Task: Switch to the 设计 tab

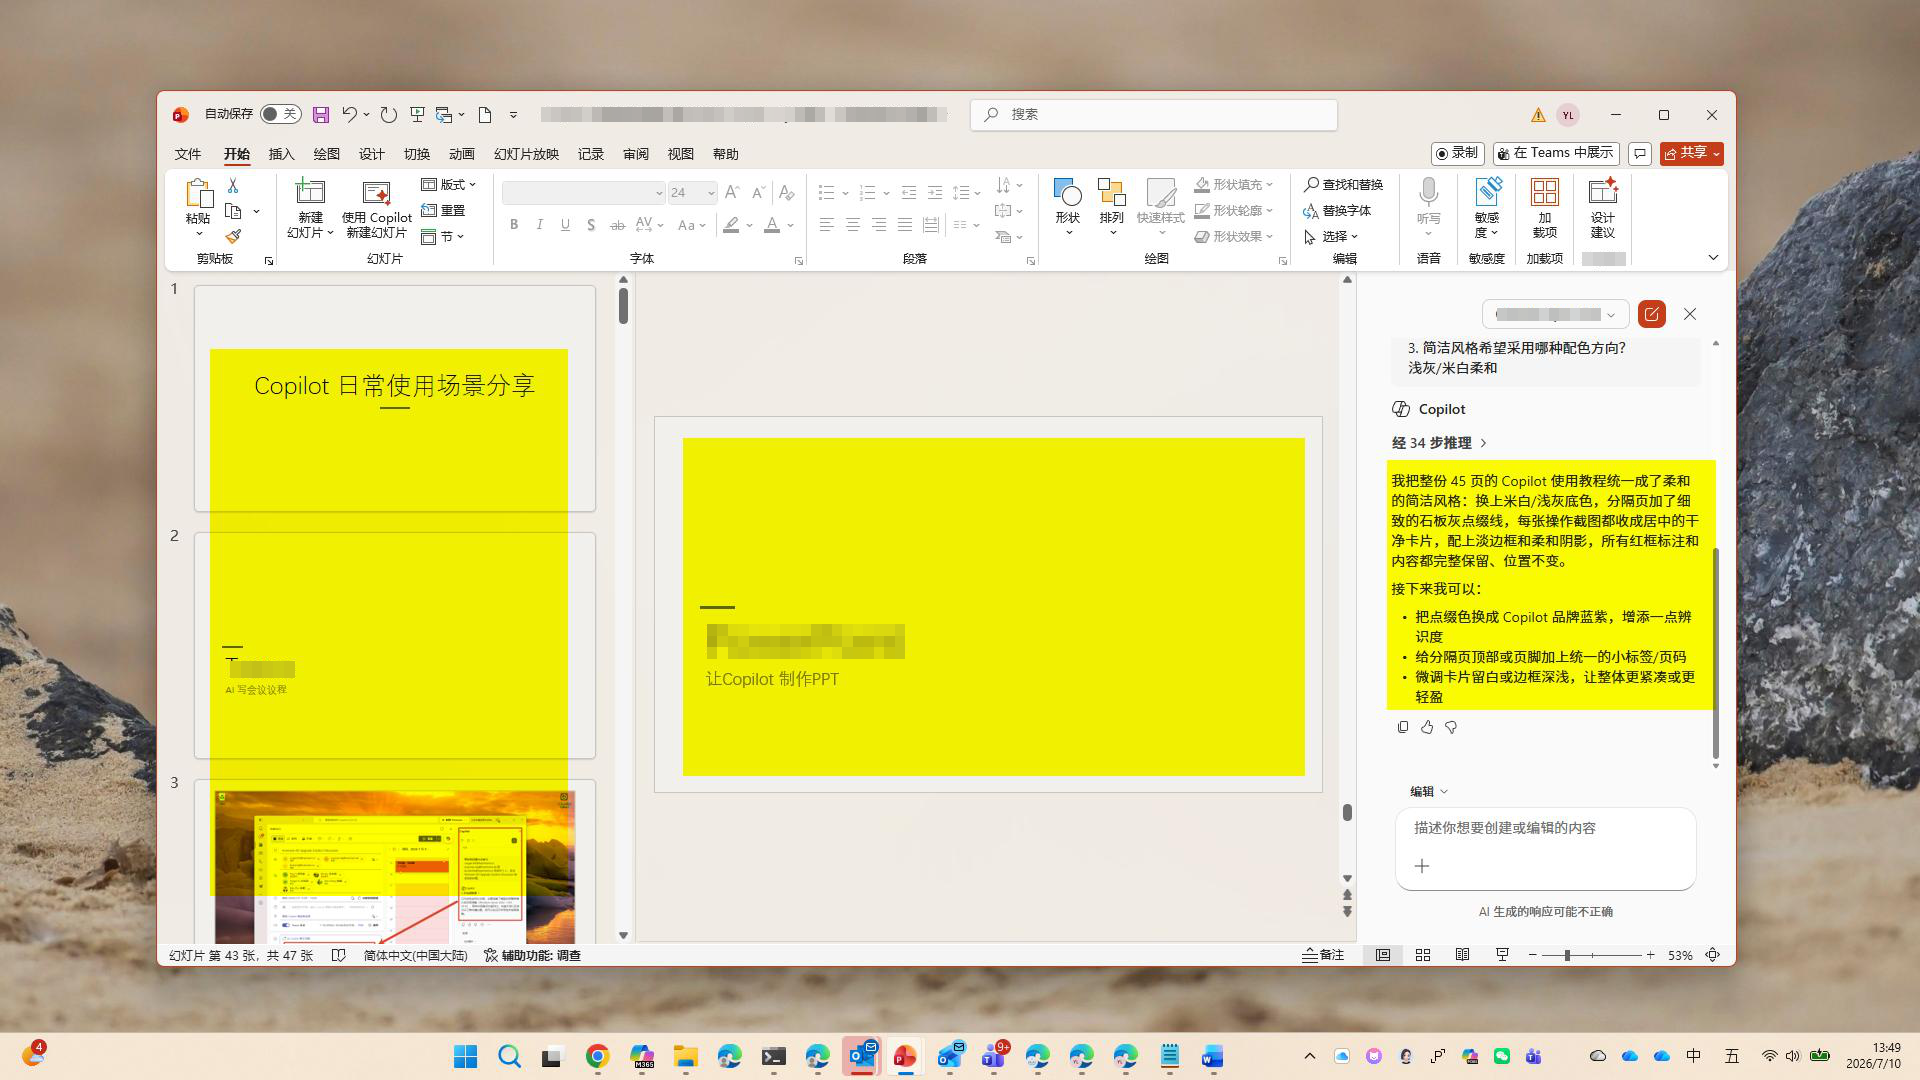Action: point(372,154)
